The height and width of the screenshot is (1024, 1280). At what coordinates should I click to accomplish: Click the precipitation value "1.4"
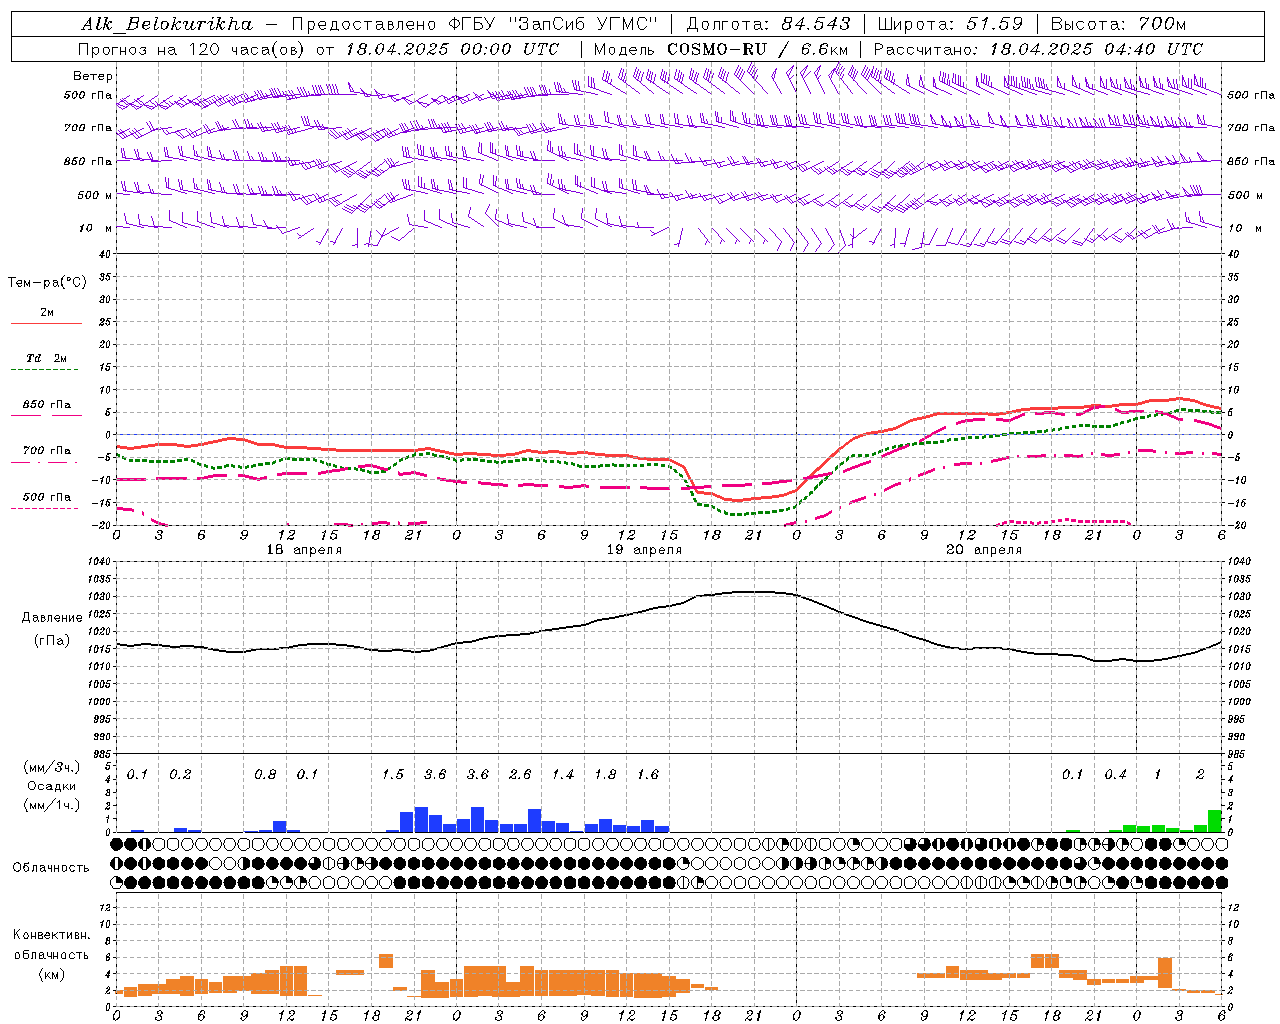coord(563,775)
